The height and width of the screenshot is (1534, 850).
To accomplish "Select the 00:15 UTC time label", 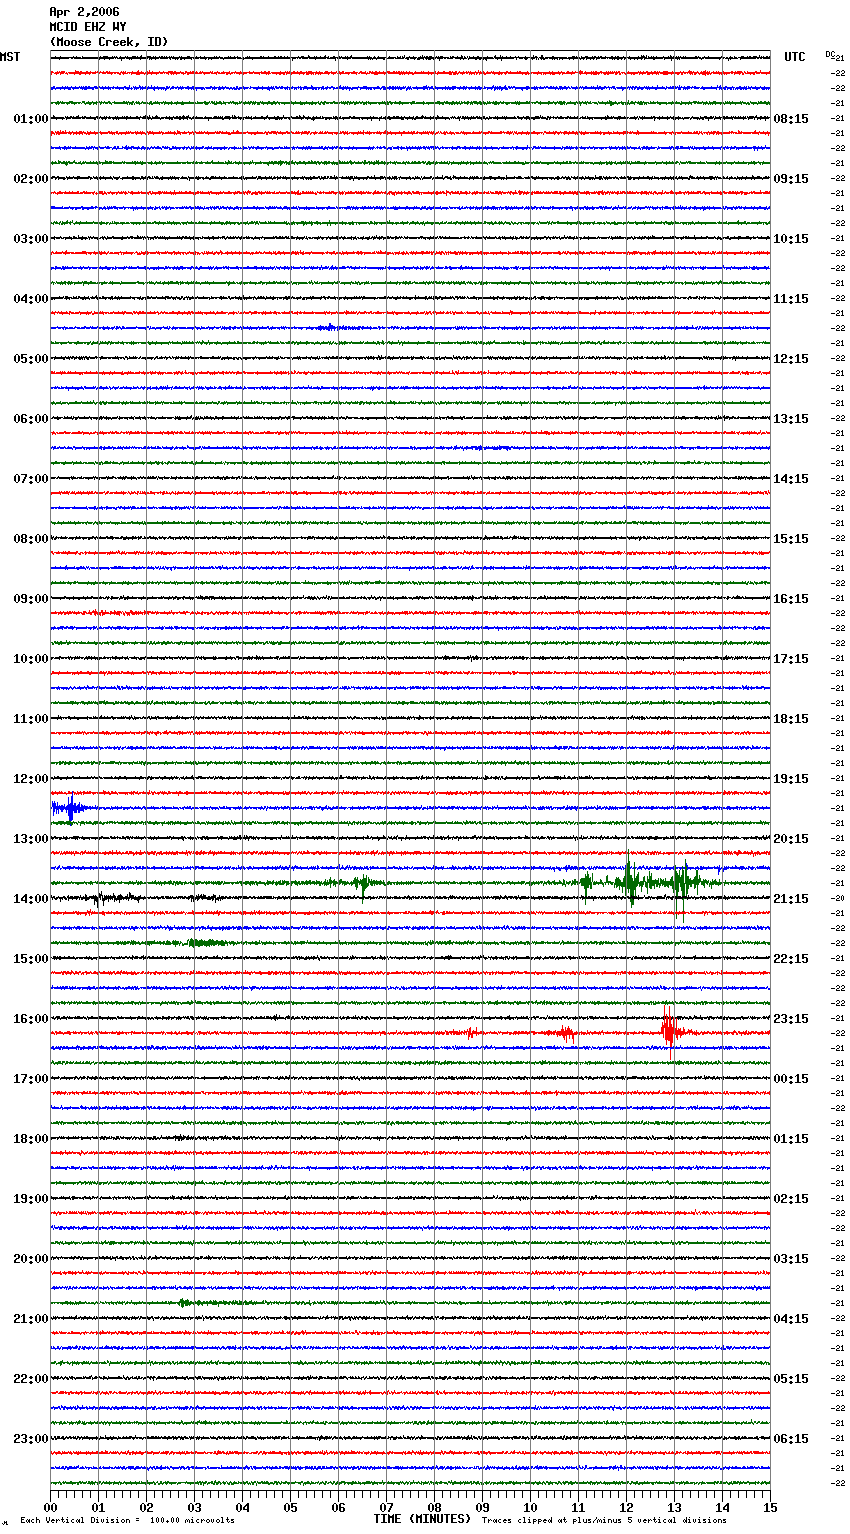I will coord(791,1079).
